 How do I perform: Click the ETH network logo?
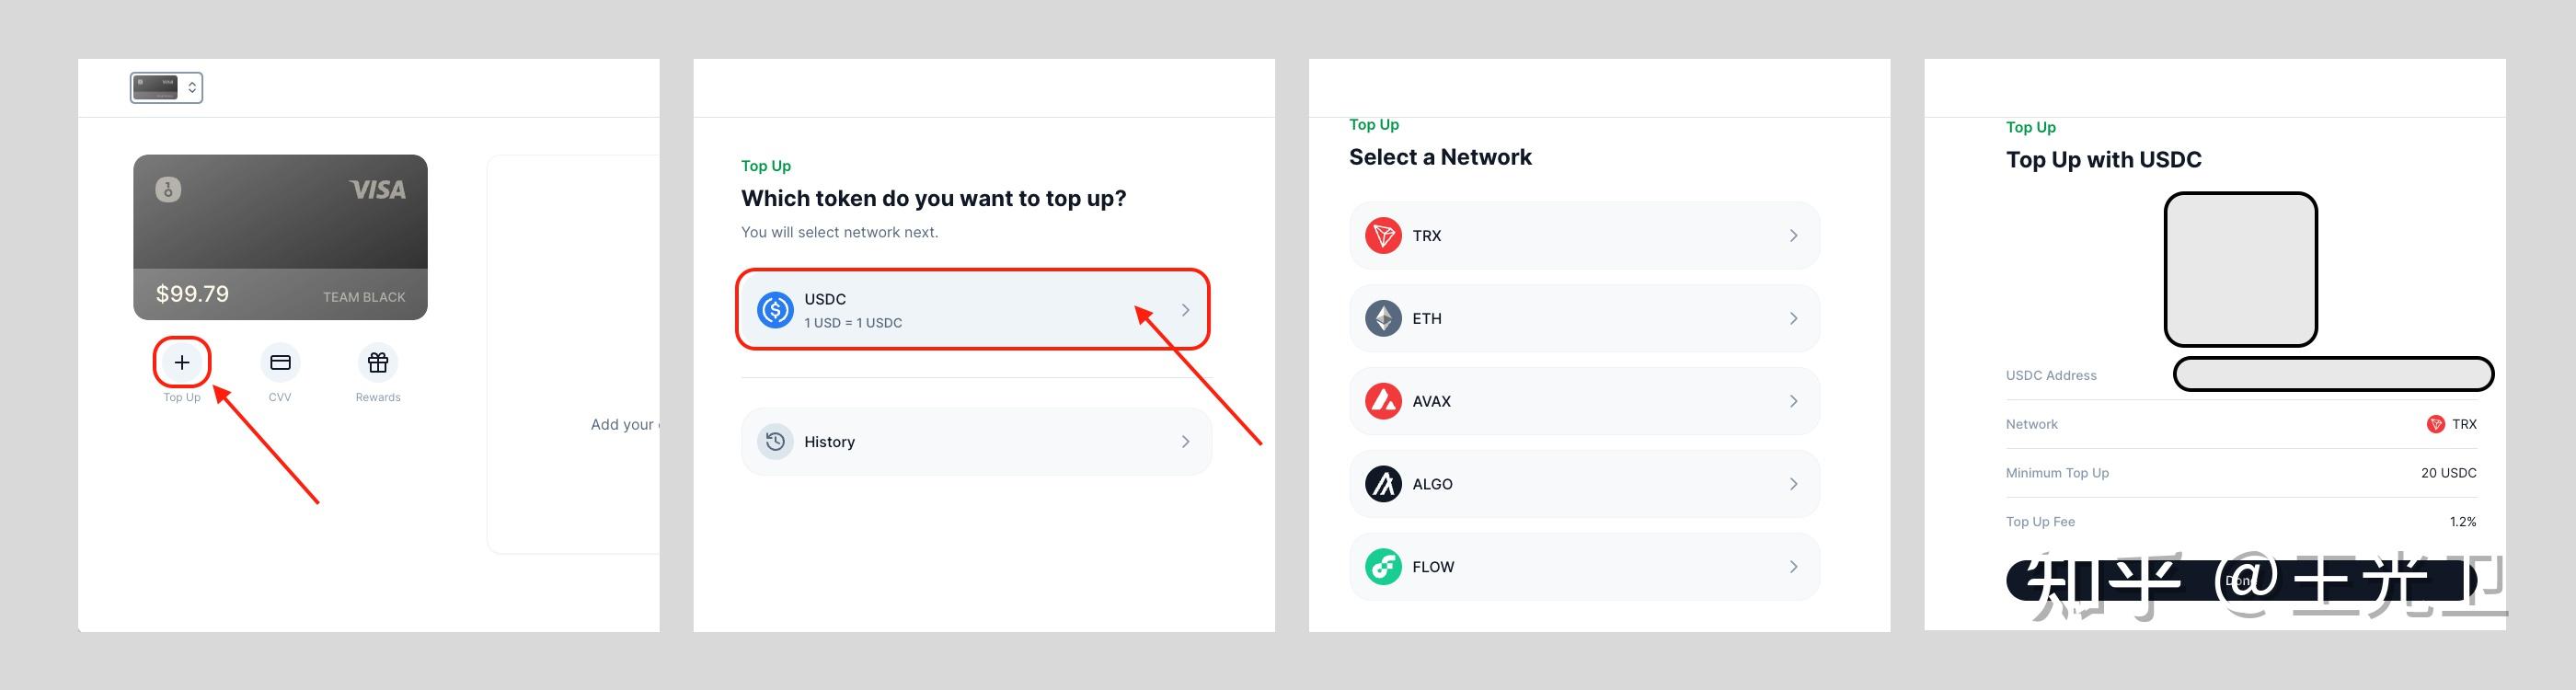pyautogui.click(x=1383, y=319)
